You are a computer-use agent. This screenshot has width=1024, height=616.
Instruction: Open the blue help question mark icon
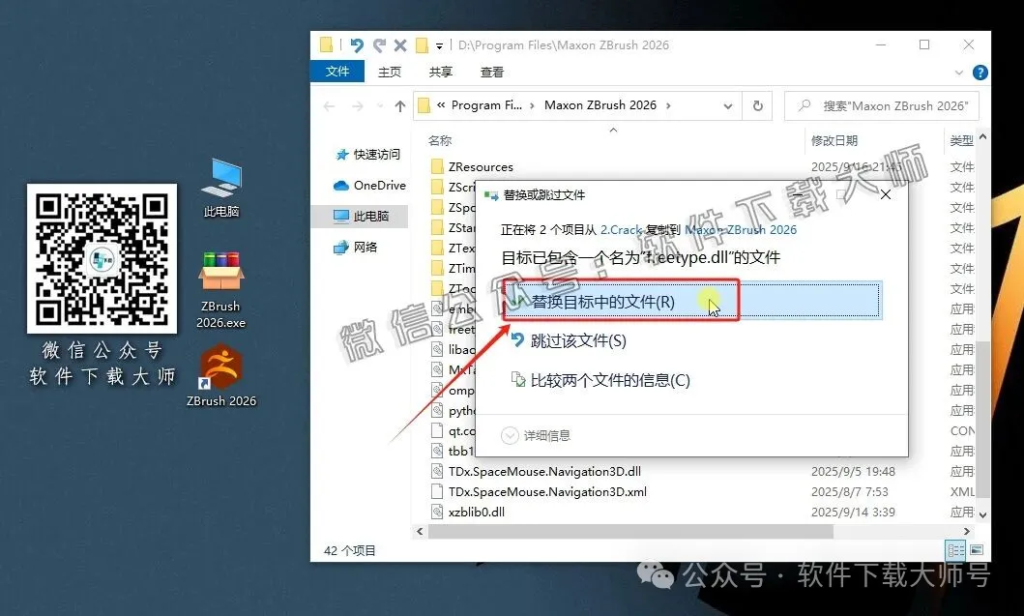point(980,72)
